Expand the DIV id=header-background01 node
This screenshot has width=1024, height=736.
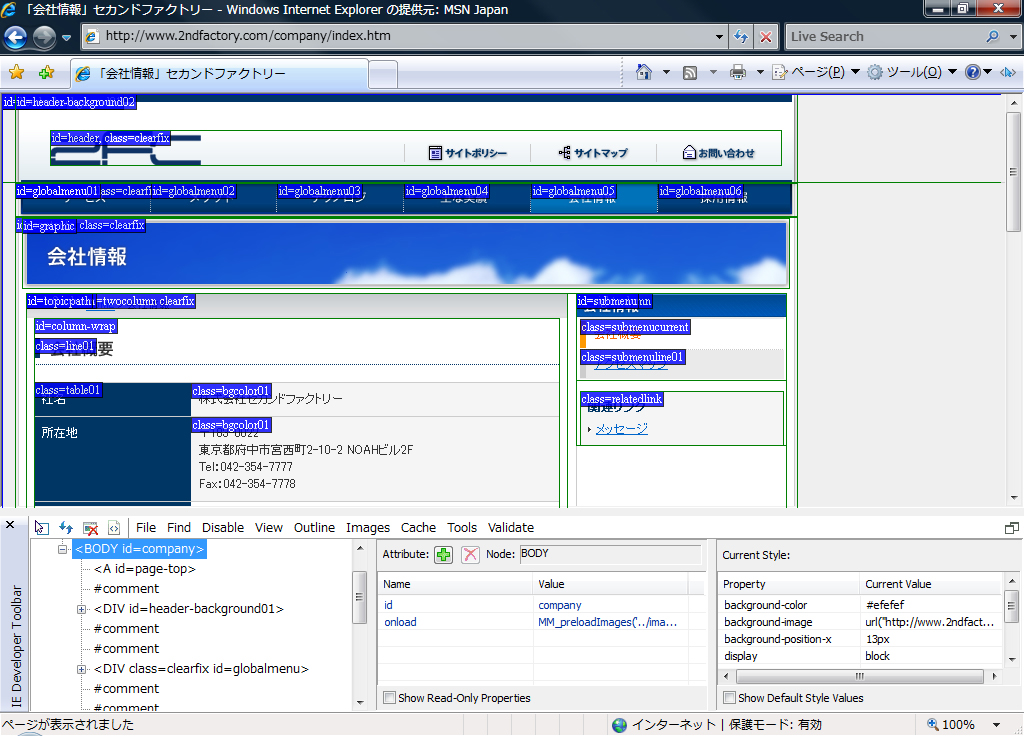click(x=82, y=609)
